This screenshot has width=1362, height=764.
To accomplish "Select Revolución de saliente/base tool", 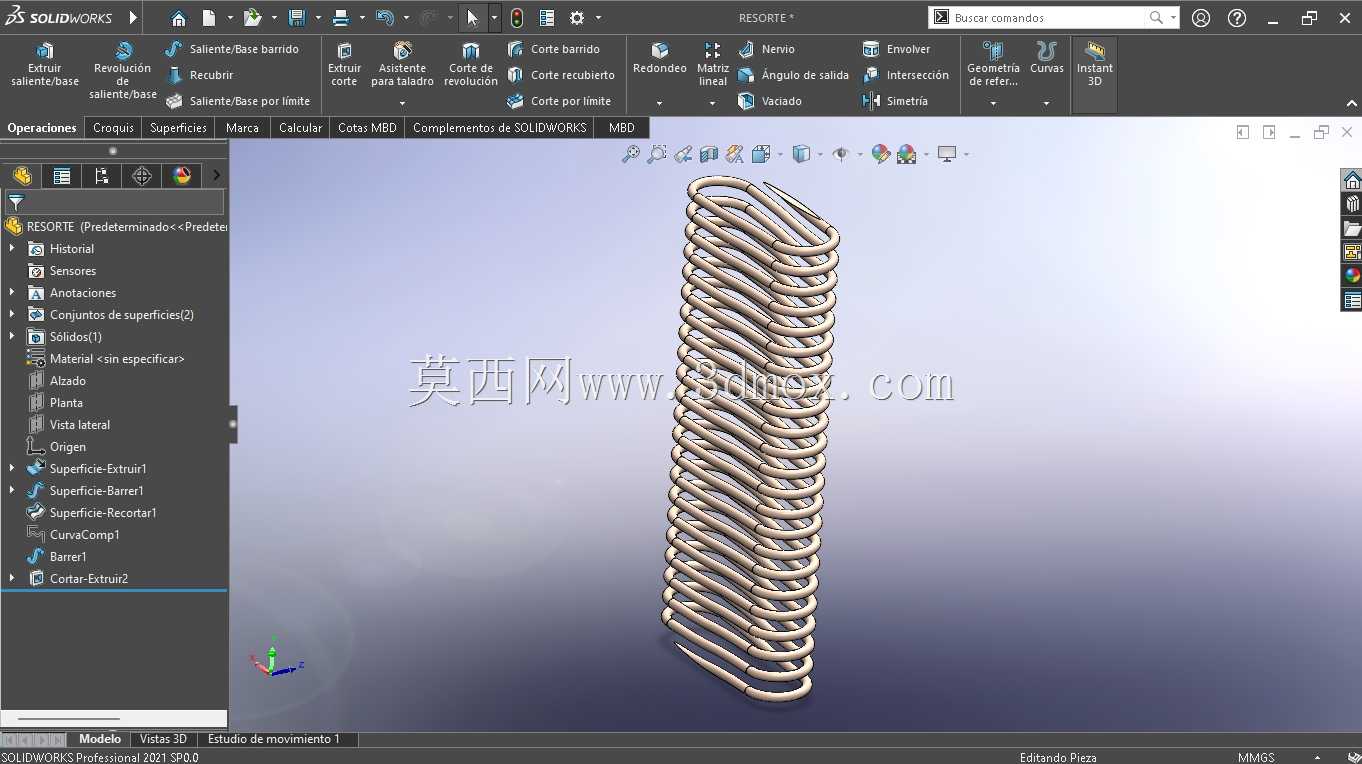I will coord(123,70).
